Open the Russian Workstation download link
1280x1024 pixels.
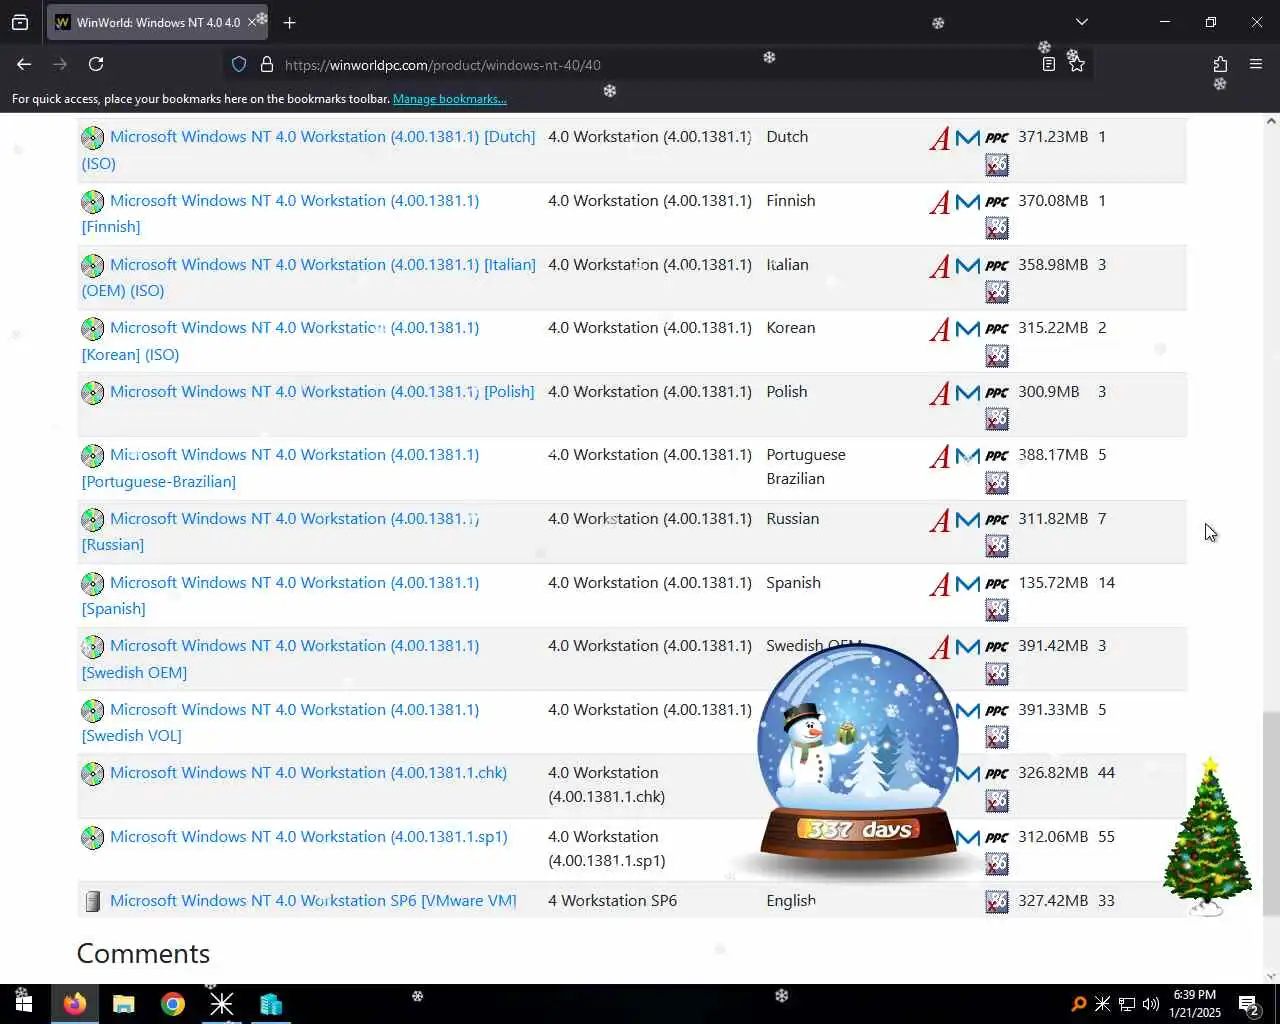[x=280, y=531]
